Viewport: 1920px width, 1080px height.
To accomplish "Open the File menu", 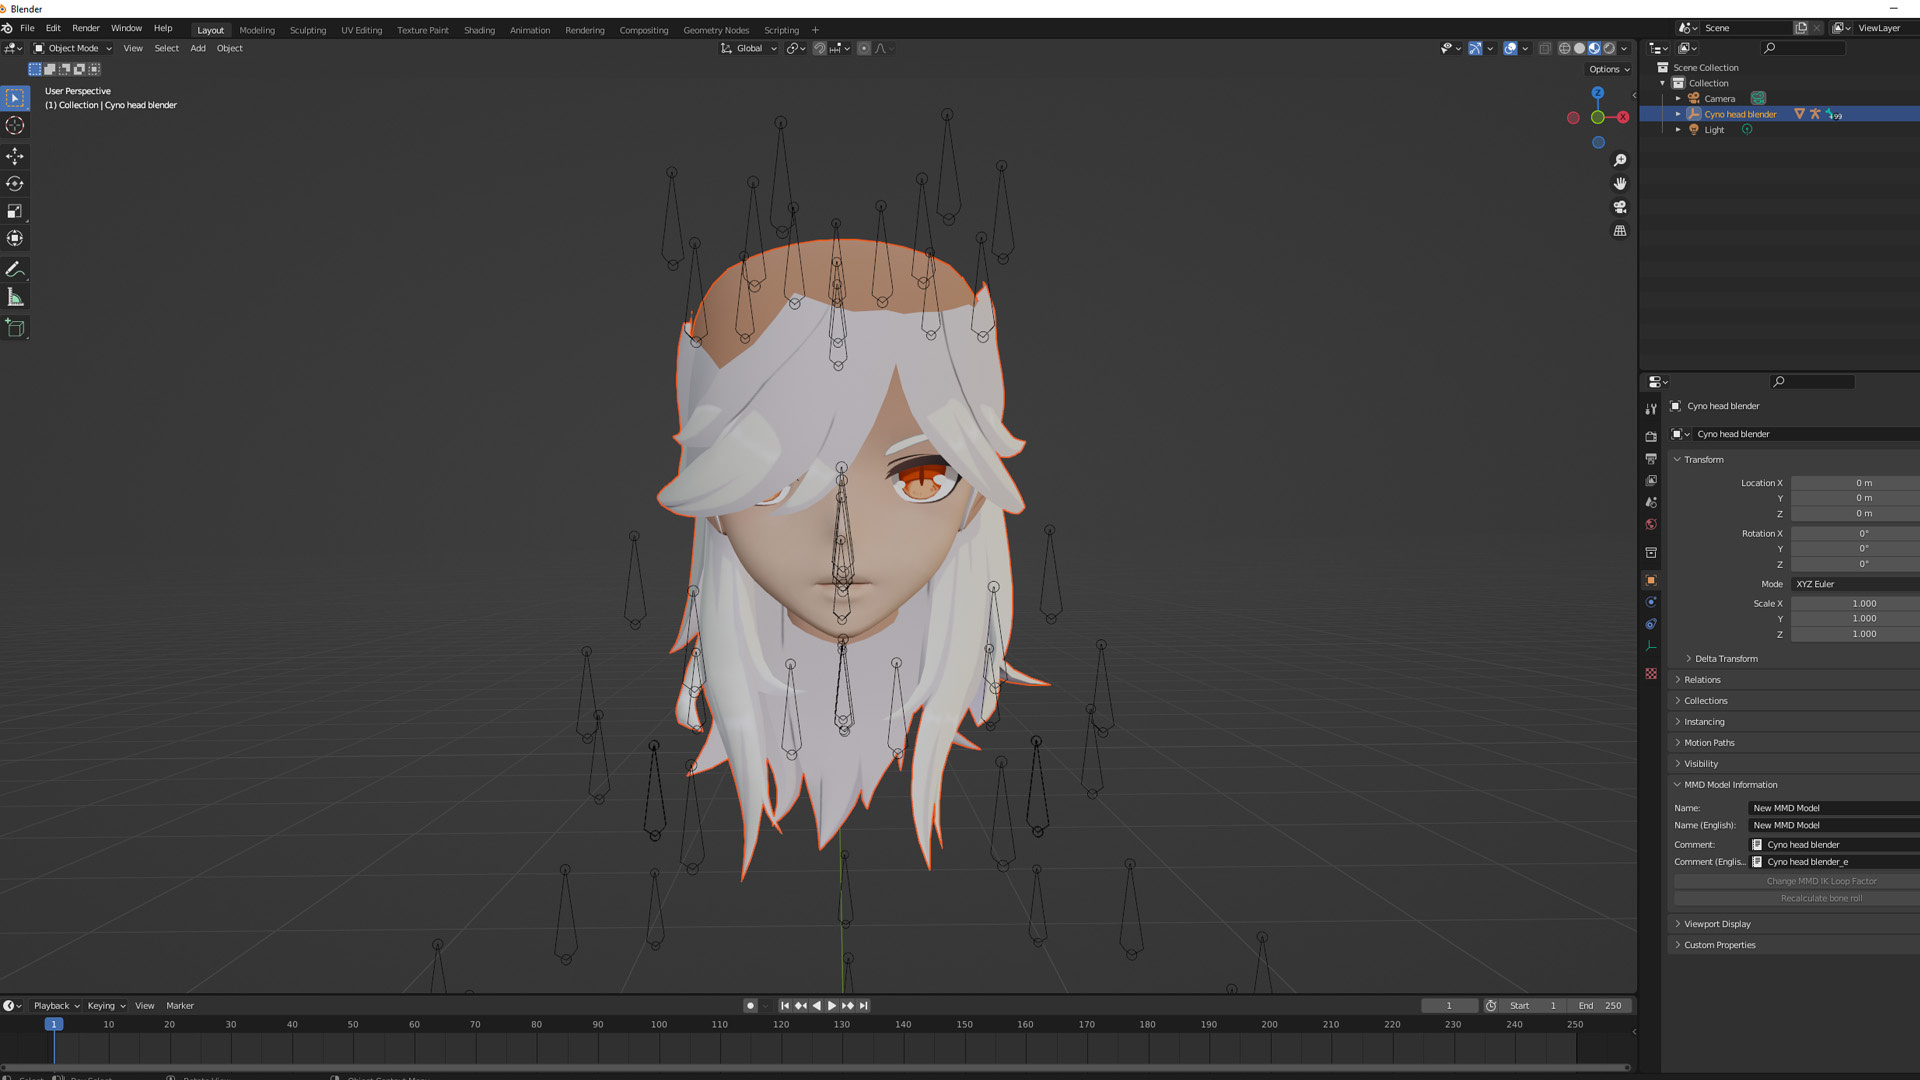I will coord(27,28).
